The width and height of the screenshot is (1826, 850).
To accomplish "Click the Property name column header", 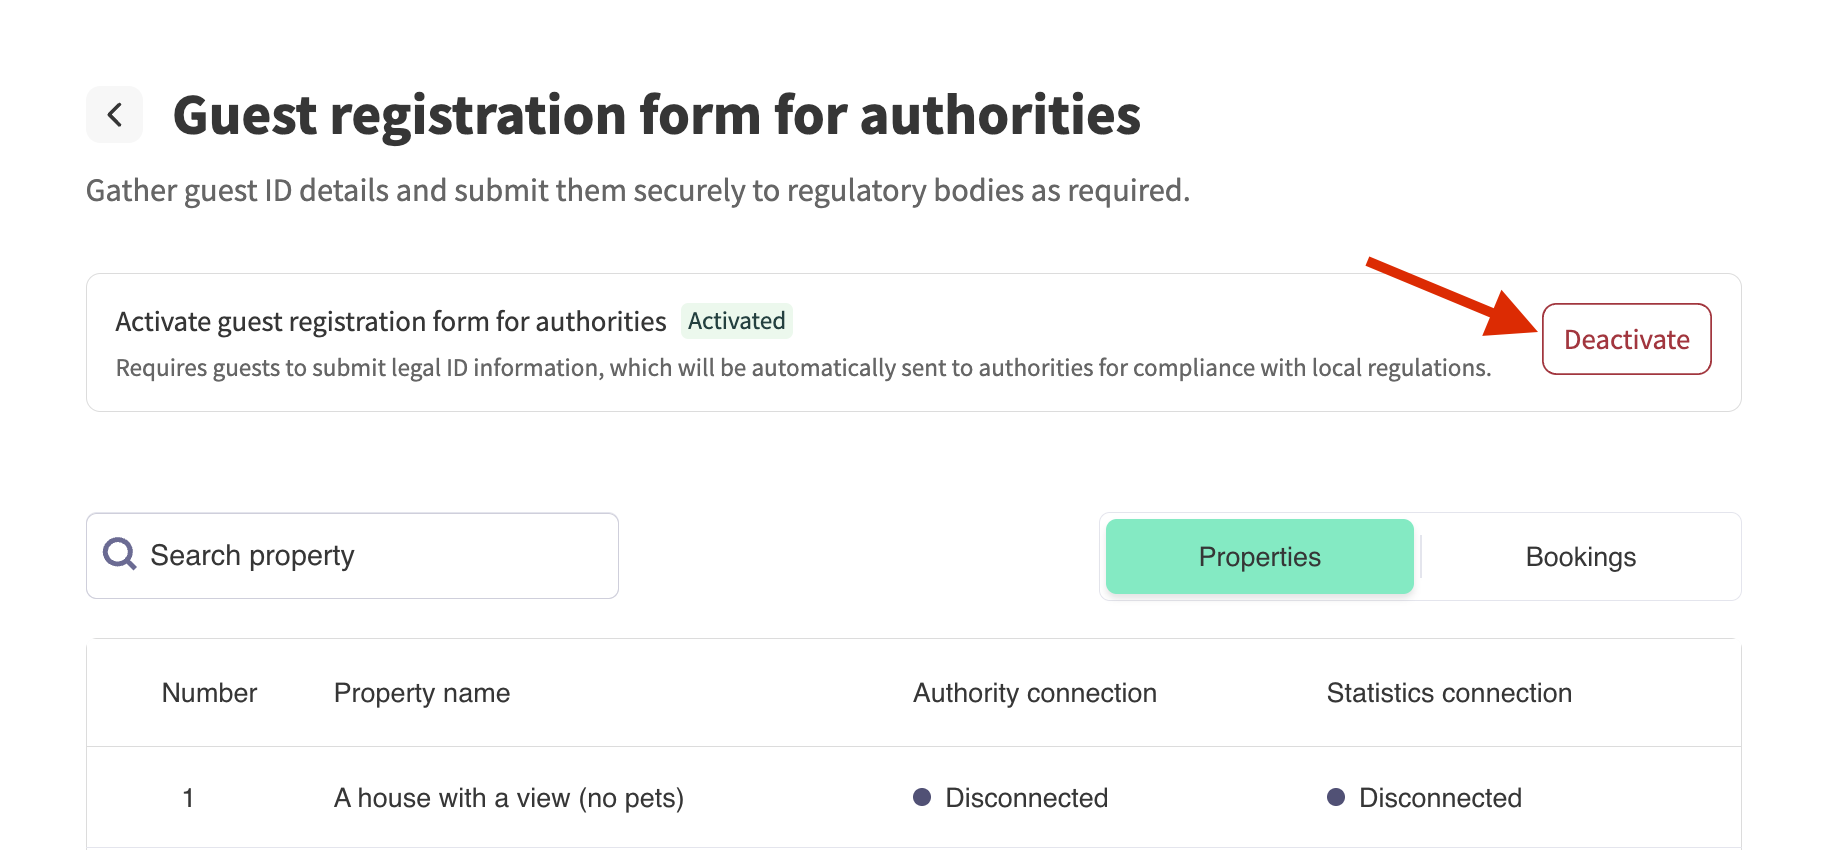I will click(x=421, y=693).
